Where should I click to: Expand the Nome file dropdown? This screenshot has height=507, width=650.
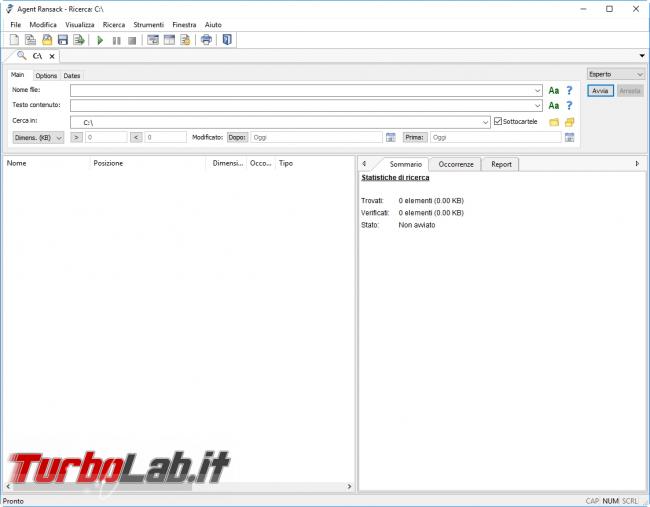pyautogui.click(x=537, y=90)
